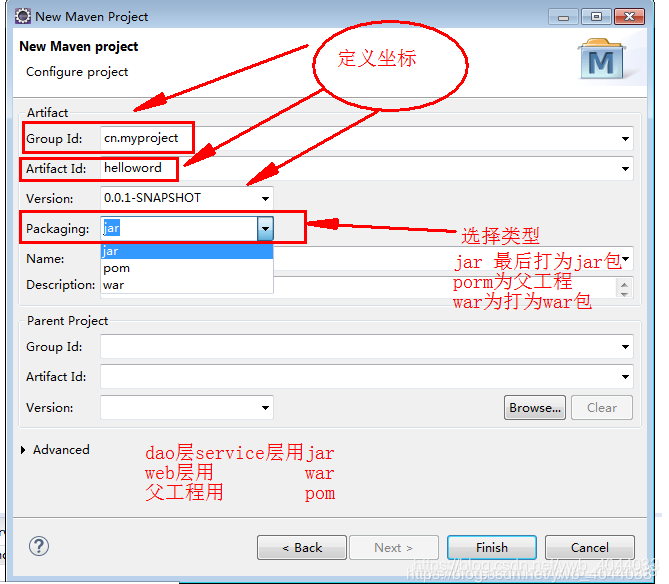The width and height of the screenshot is (669, 584).
Task: Open the Artifact Group Id dropdown arrow
Action: point(625,139)
